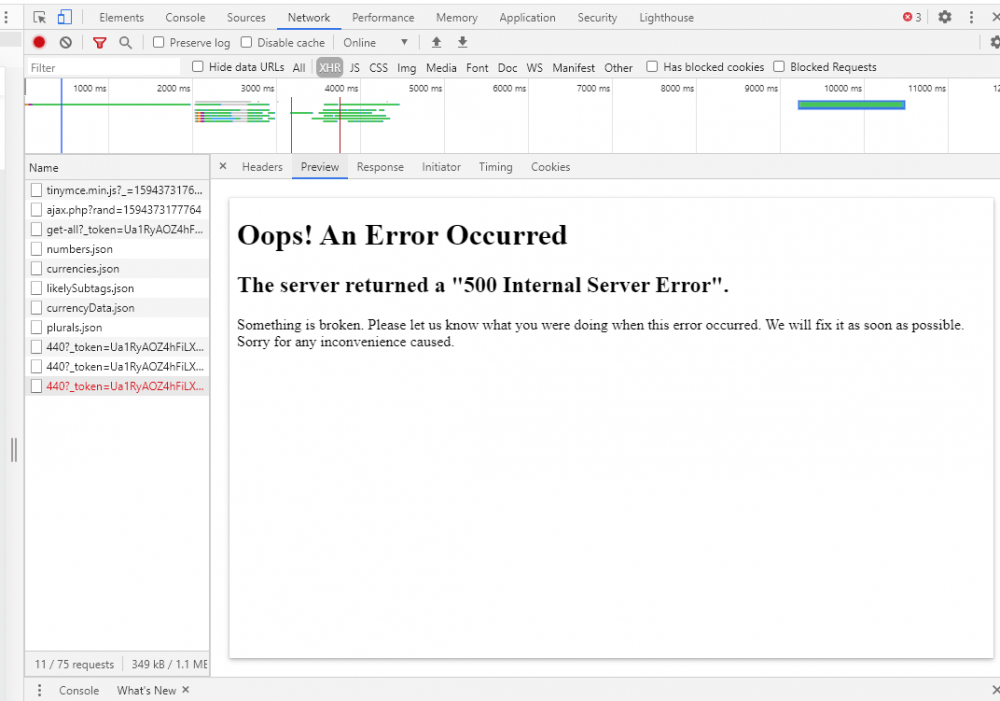Enable the Preserve log checkbox
Viewport: 1000px width, 701px height.
[x=159, y=42]
